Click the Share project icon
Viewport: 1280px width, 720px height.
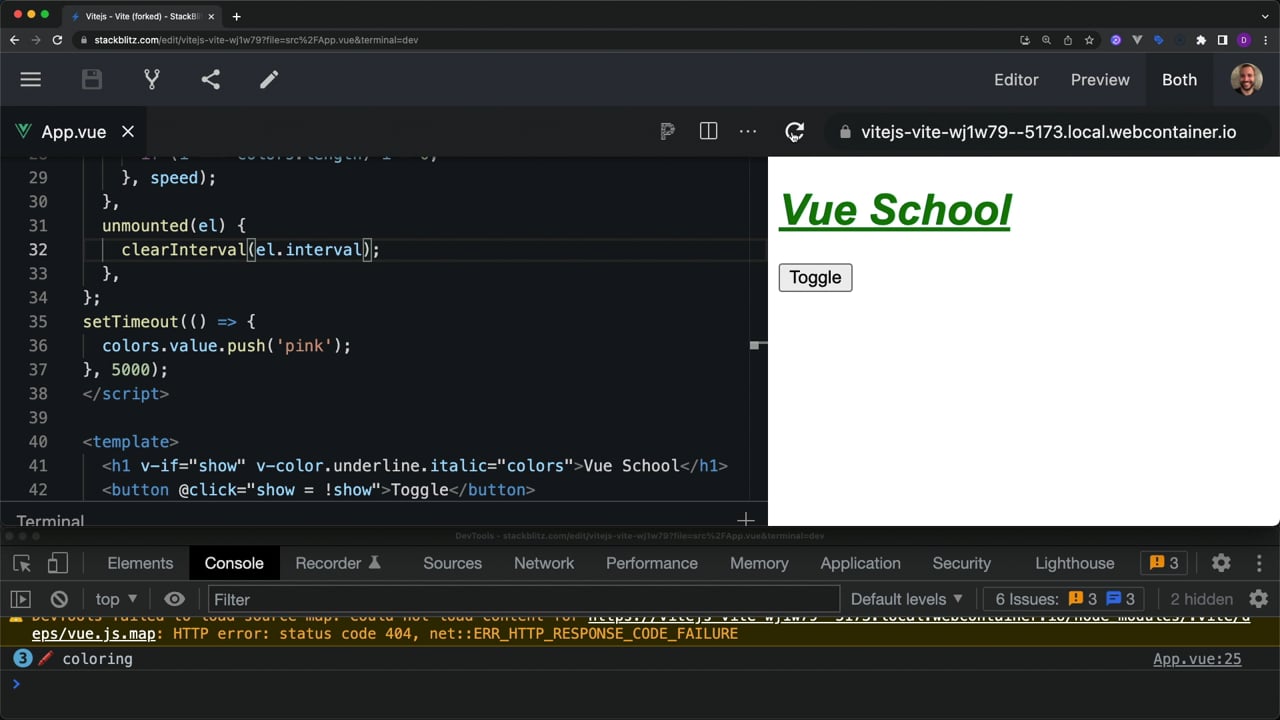click(x=210, y=80)
